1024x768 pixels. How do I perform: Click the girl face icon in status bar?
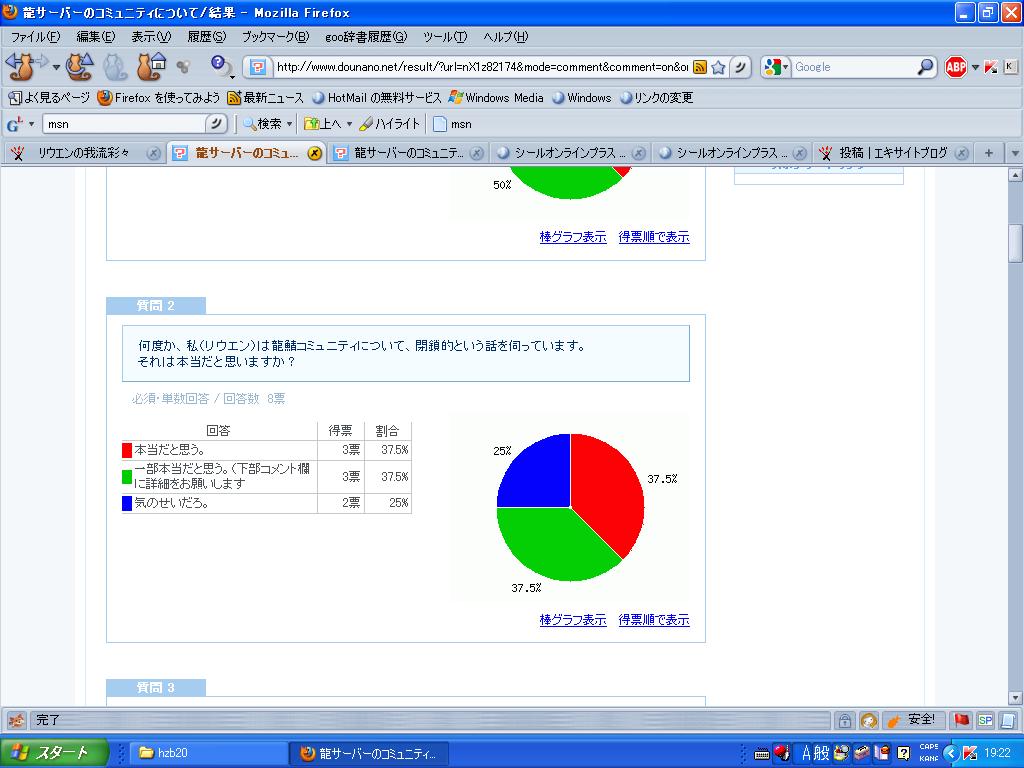point(869,720)
